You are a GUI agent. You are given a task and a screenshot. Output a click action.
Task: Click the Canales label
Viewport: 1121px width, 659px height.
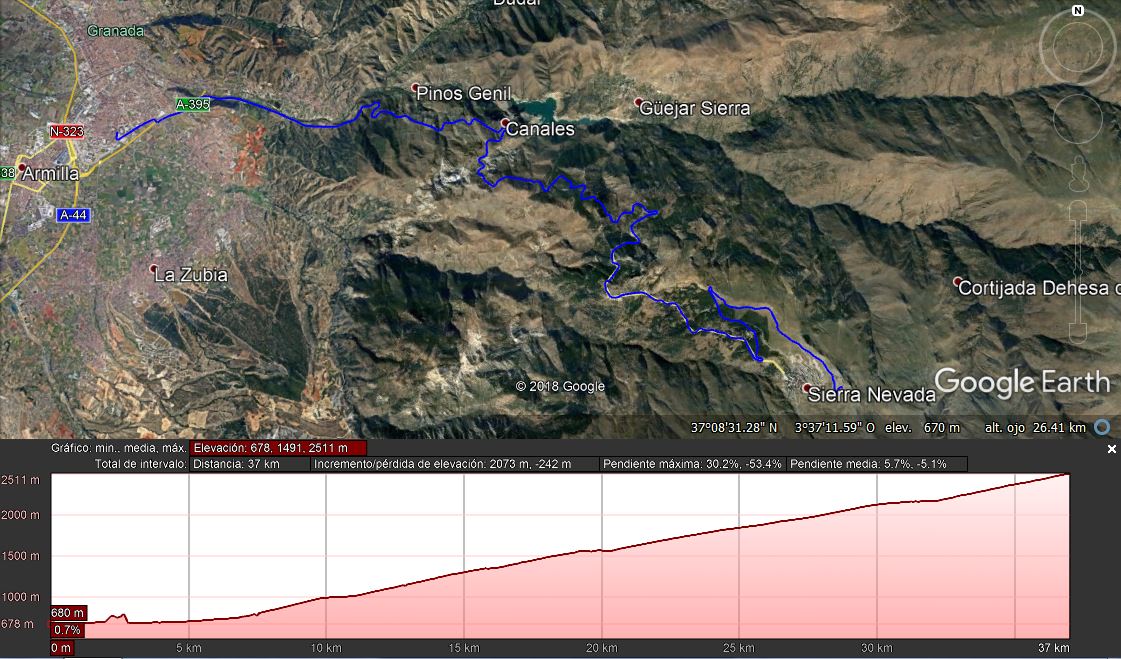coord(540,129)
